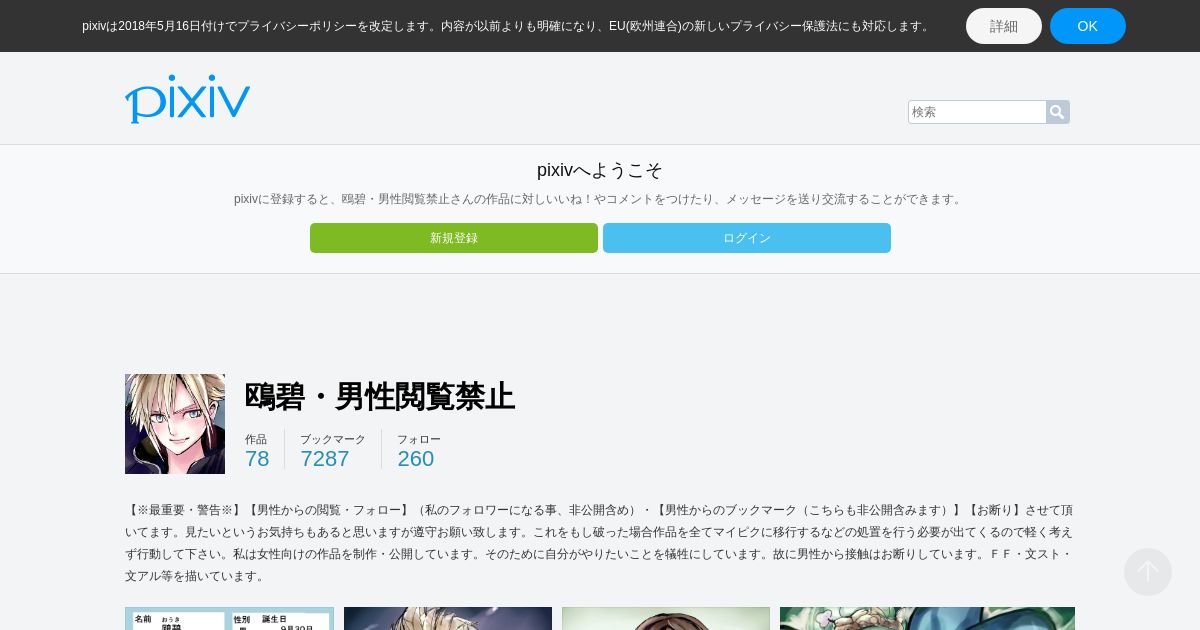Click the フォロー label
The width and height of the screenshot is (1200, 630).
(x=419, y=439)
